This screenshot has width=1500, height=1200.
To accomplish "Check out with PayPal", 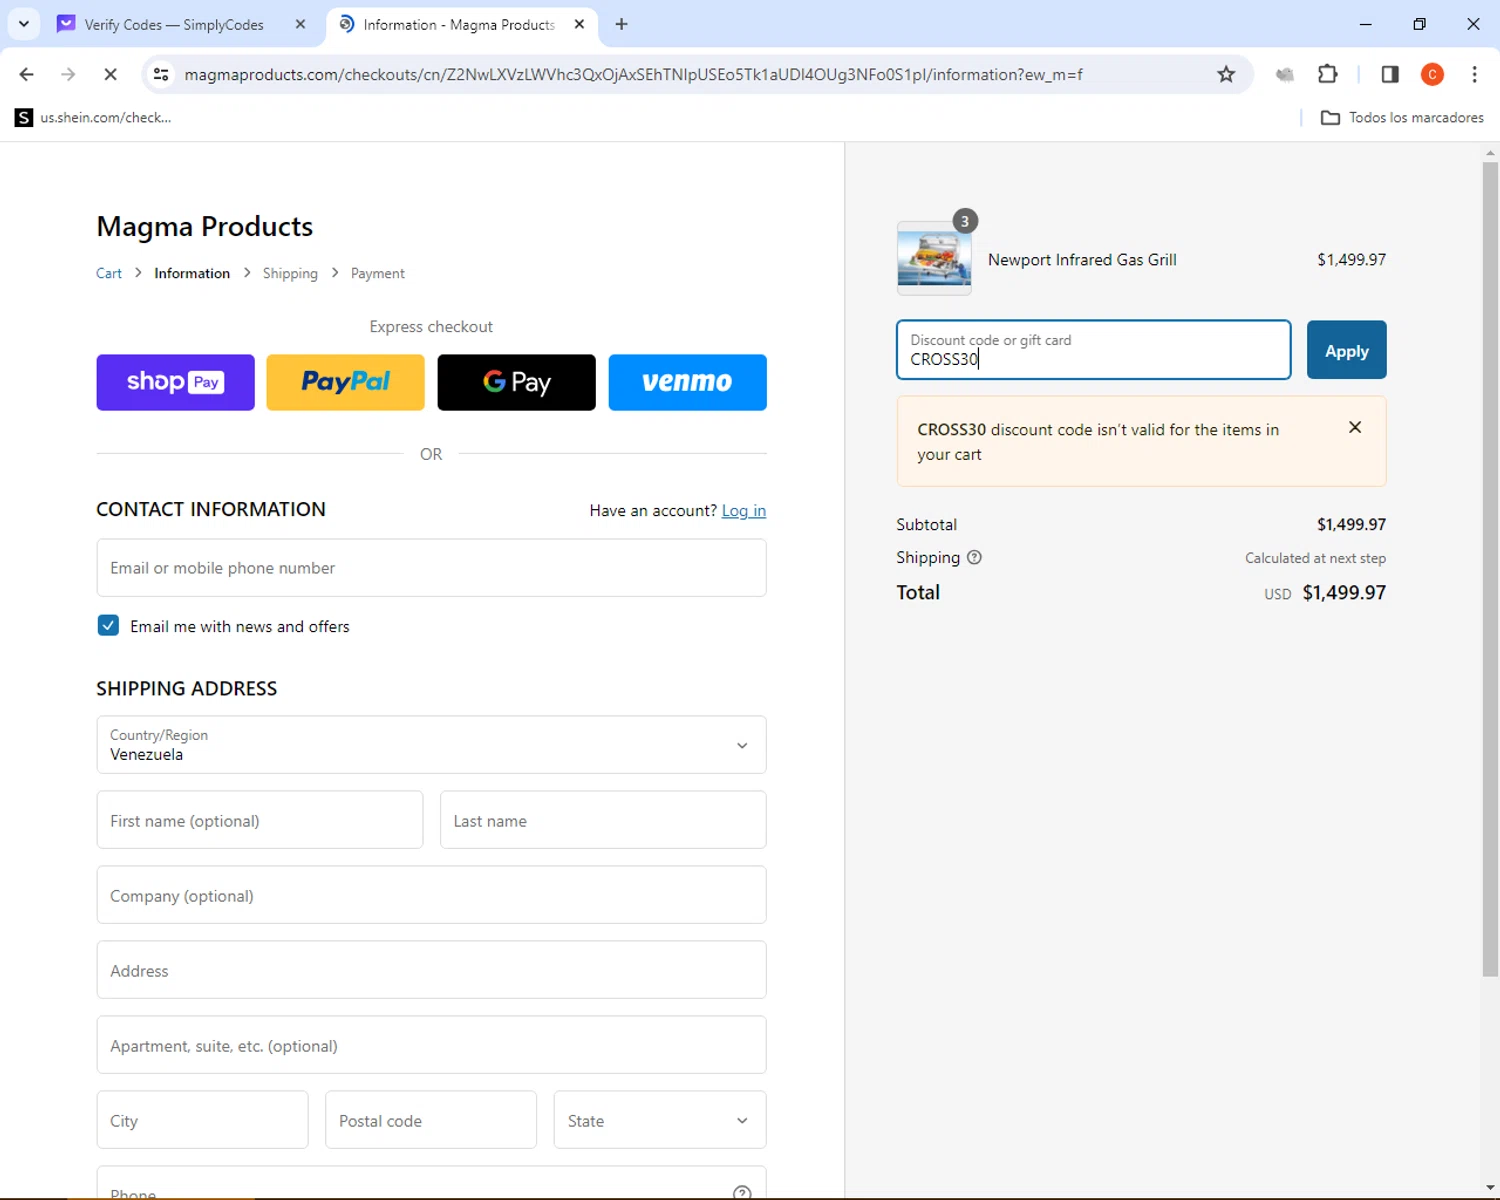I will pos(345,382).
